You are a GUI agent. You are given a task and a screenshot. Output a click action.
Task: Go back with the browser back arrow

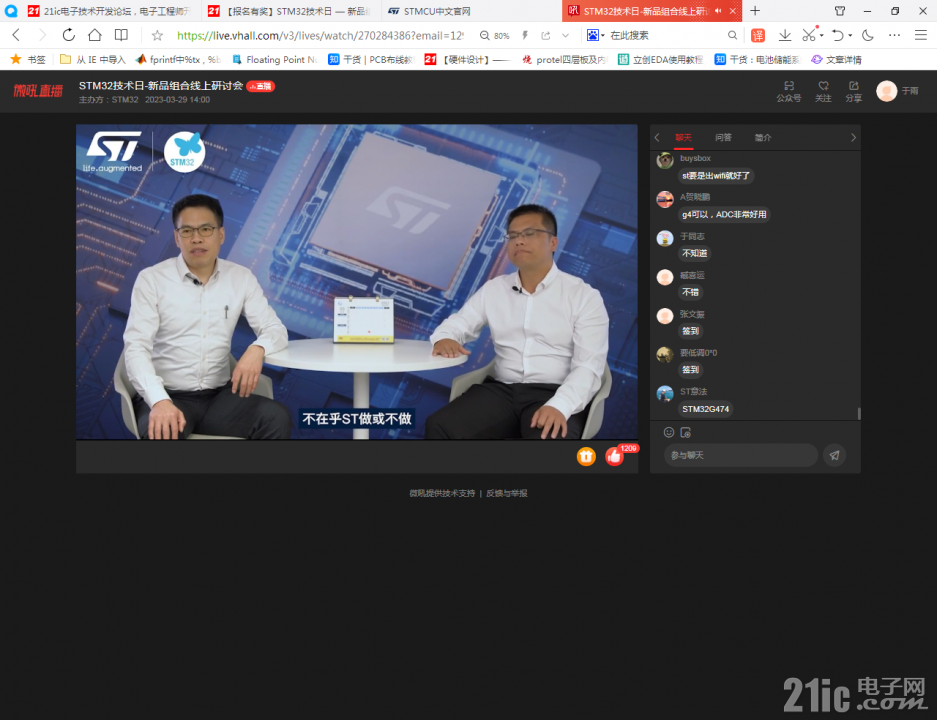pos(16,35)
